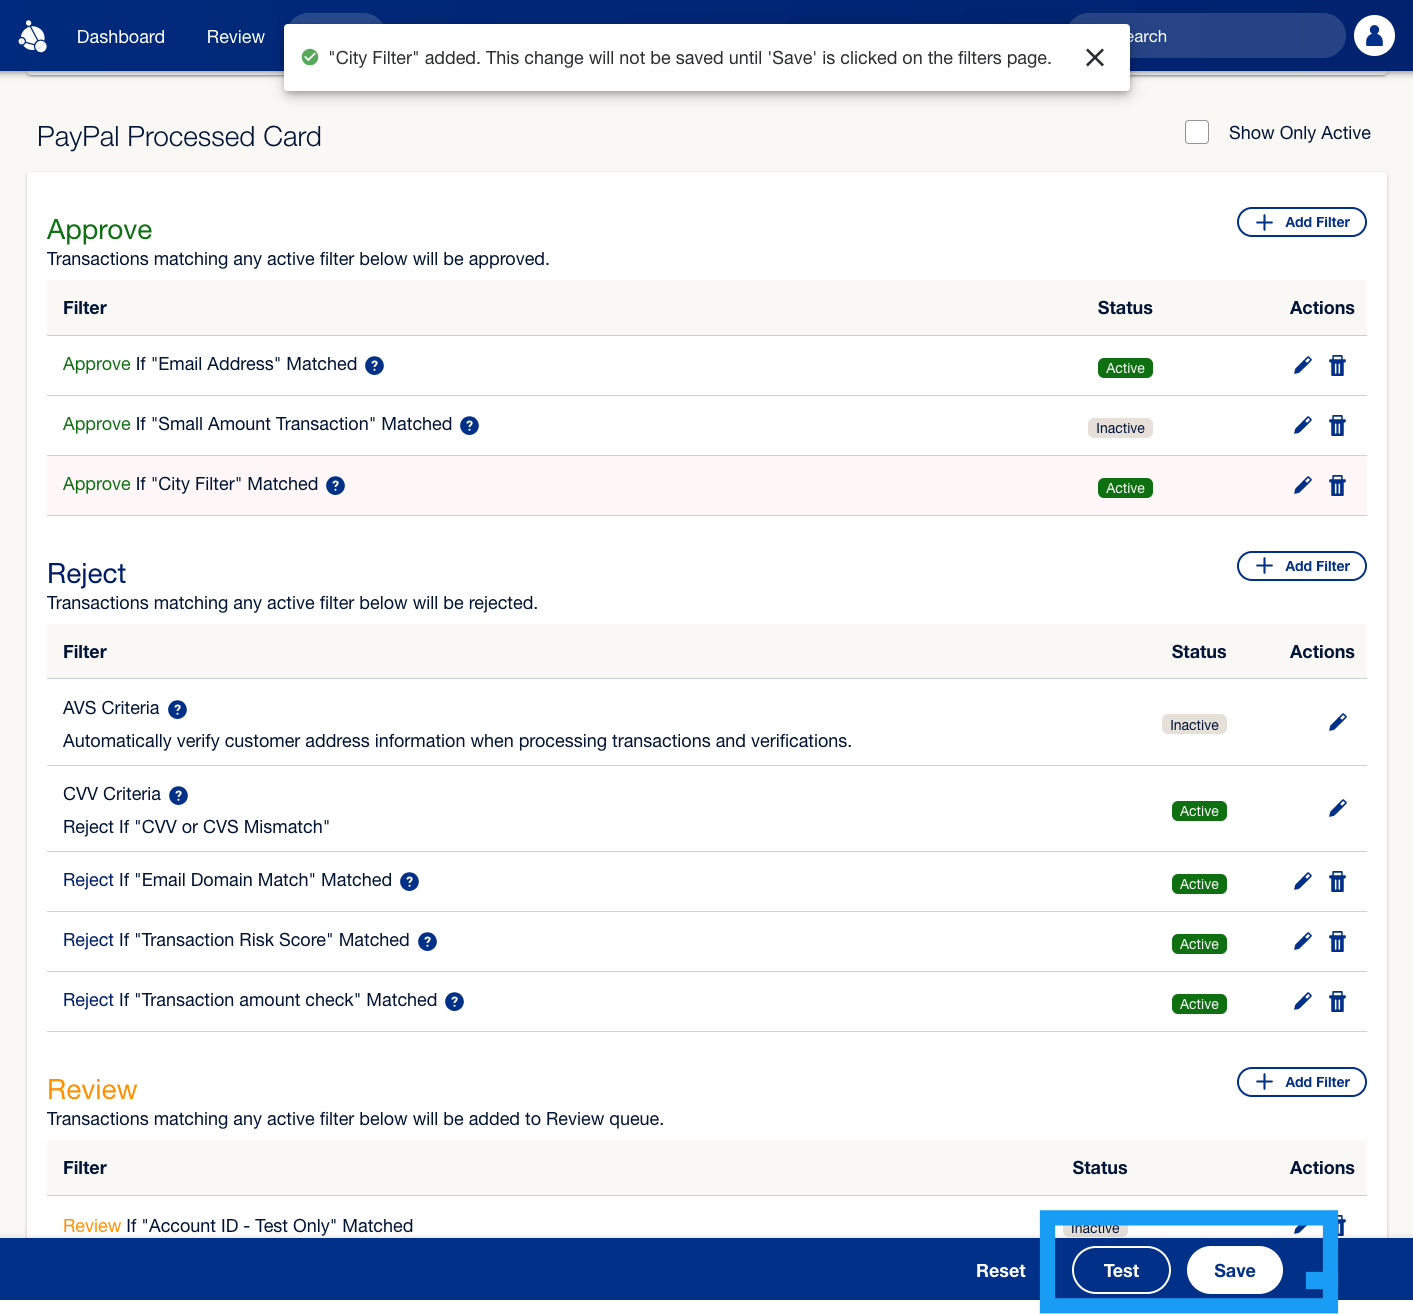Screen dimensions: 1413x1314
Task: Delete the Email Domain Match filter
Action: coord(1337,882)
